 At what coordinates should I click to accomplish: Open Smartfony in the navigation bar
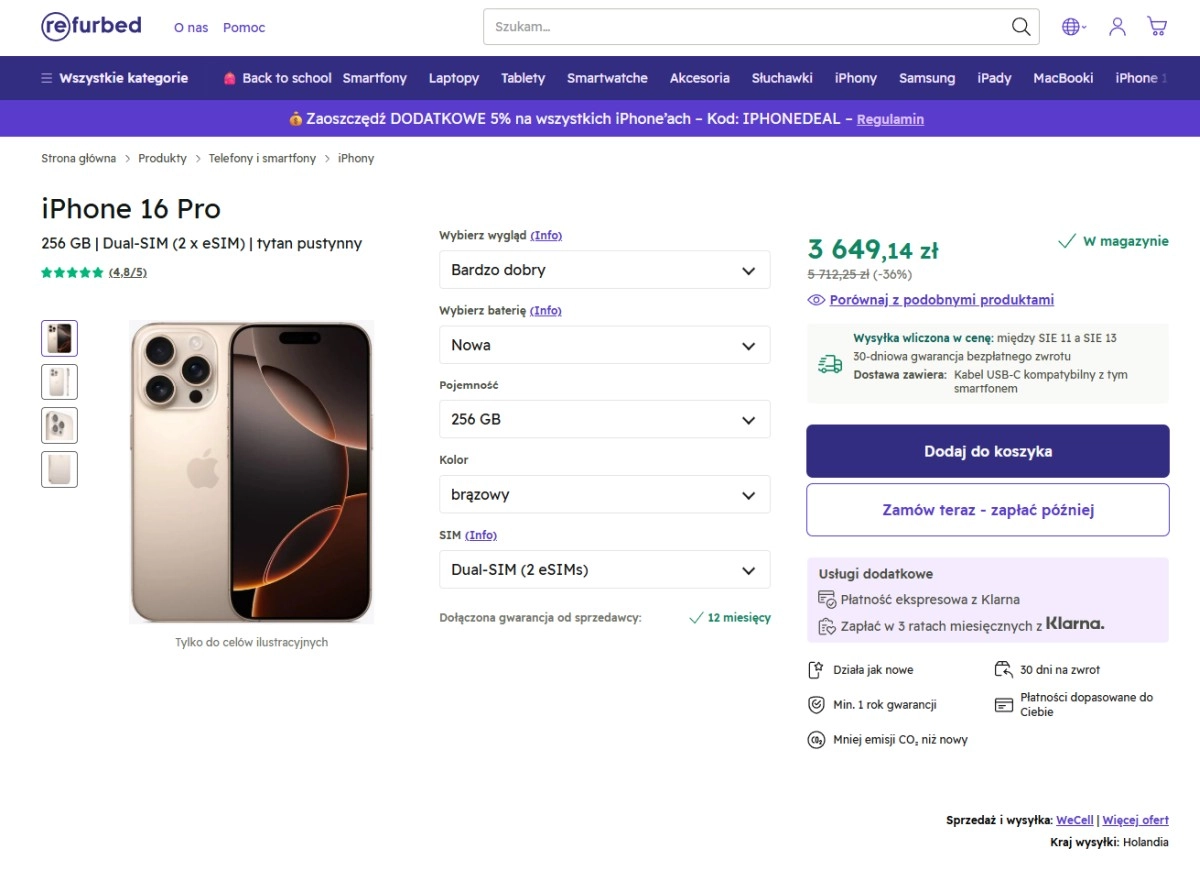click(x=375, y=78)
